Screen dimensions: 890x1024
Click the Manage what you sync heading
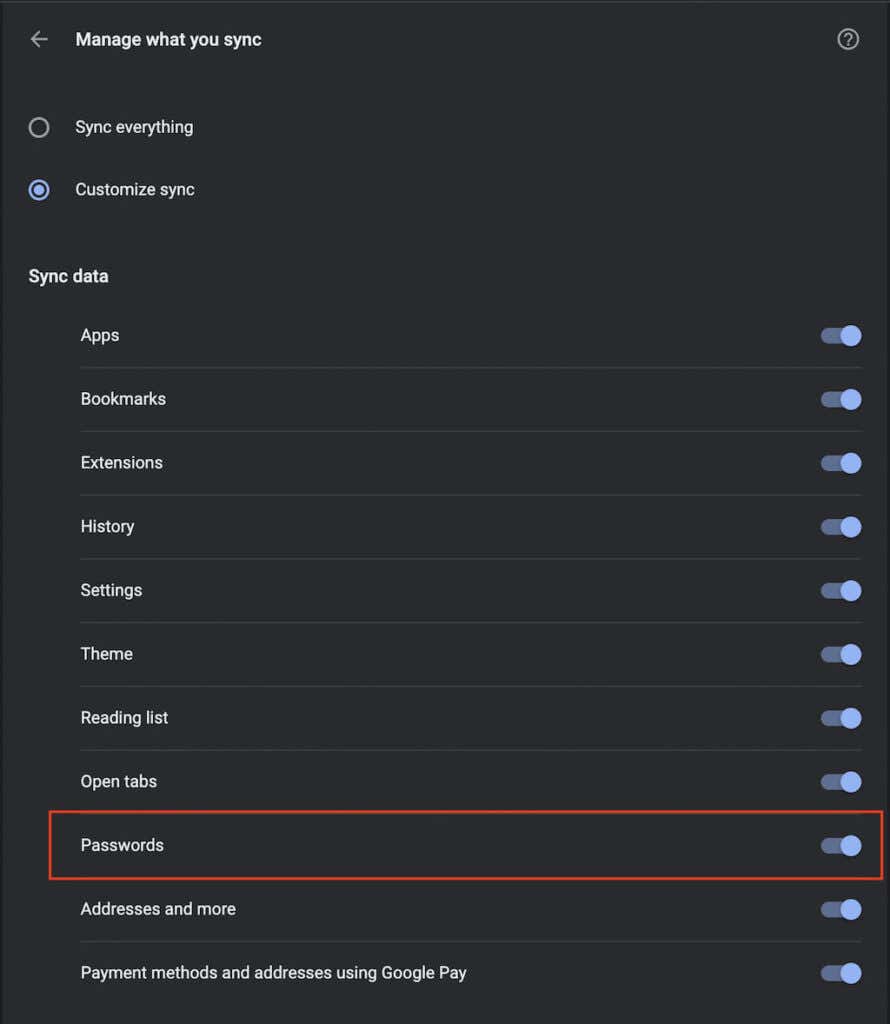tap(168, 39)
